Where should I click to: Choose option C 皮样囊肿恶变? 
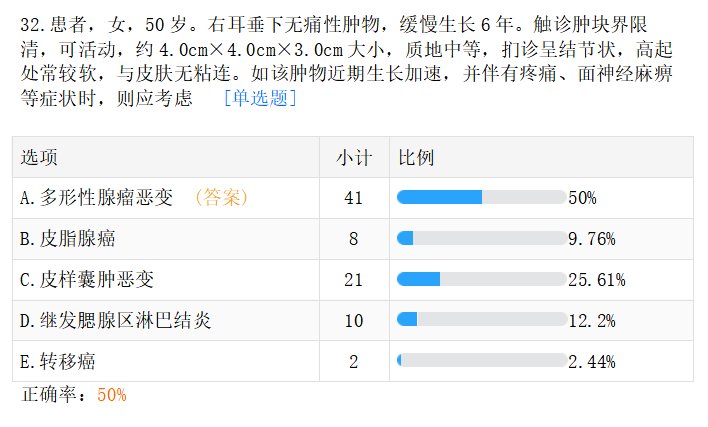87,280
